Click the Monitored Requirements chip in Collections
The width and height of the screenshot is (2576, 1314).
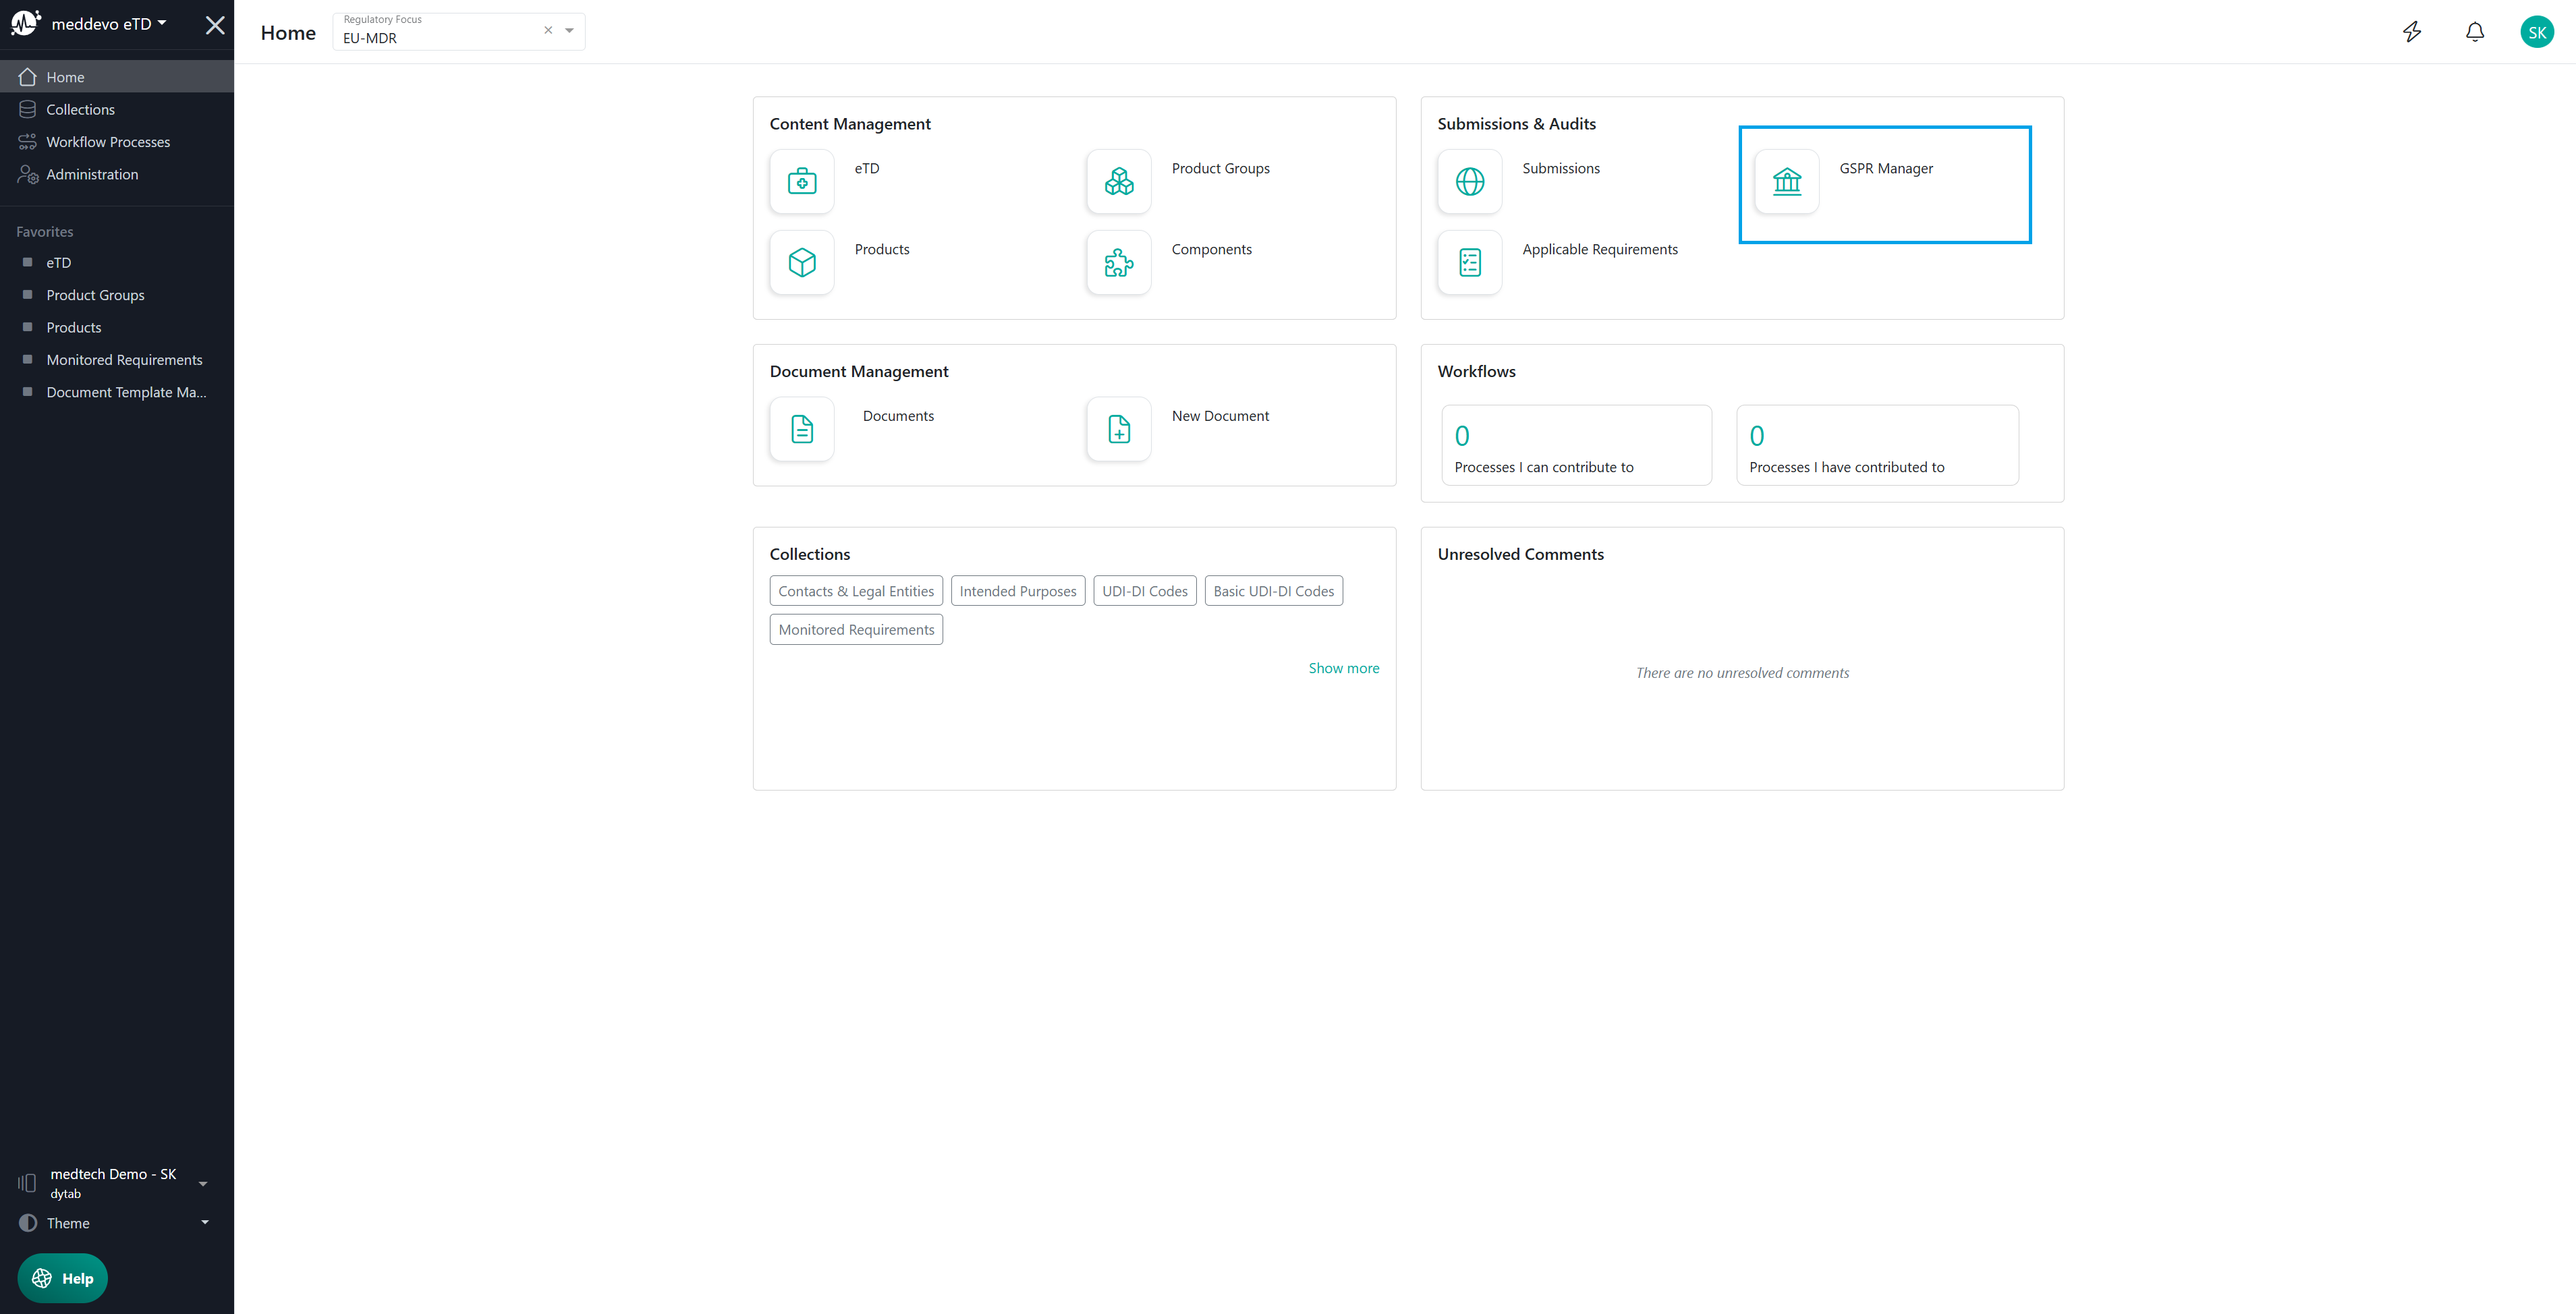(856, 629)
